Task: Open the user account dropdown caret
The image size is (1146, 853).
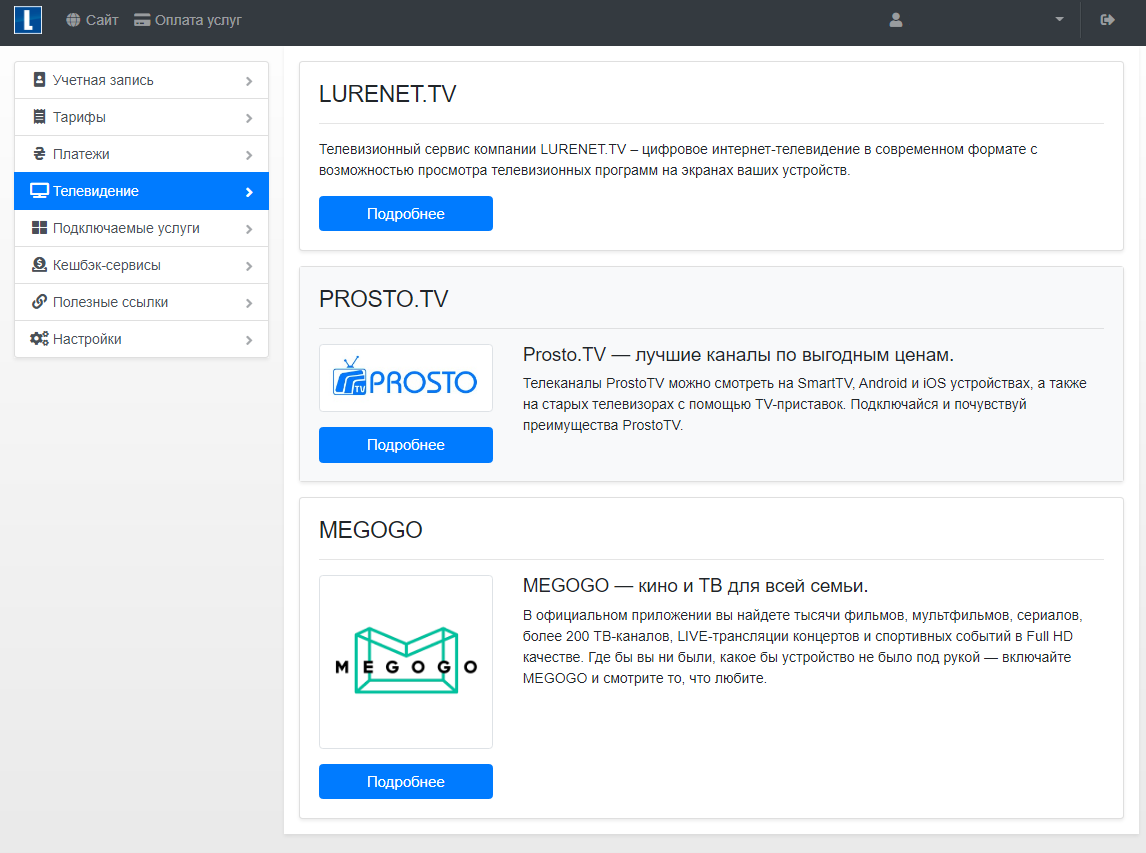Action: pyautogui.click(x=1059, y=20)
